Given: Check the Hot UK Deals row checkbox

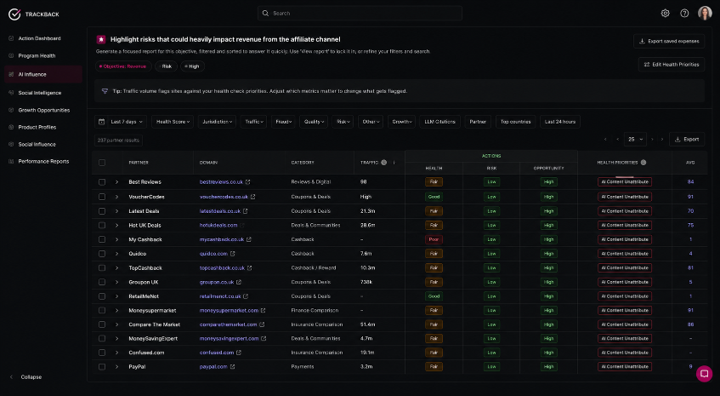Looking at the screenshot, I should 102,225.
